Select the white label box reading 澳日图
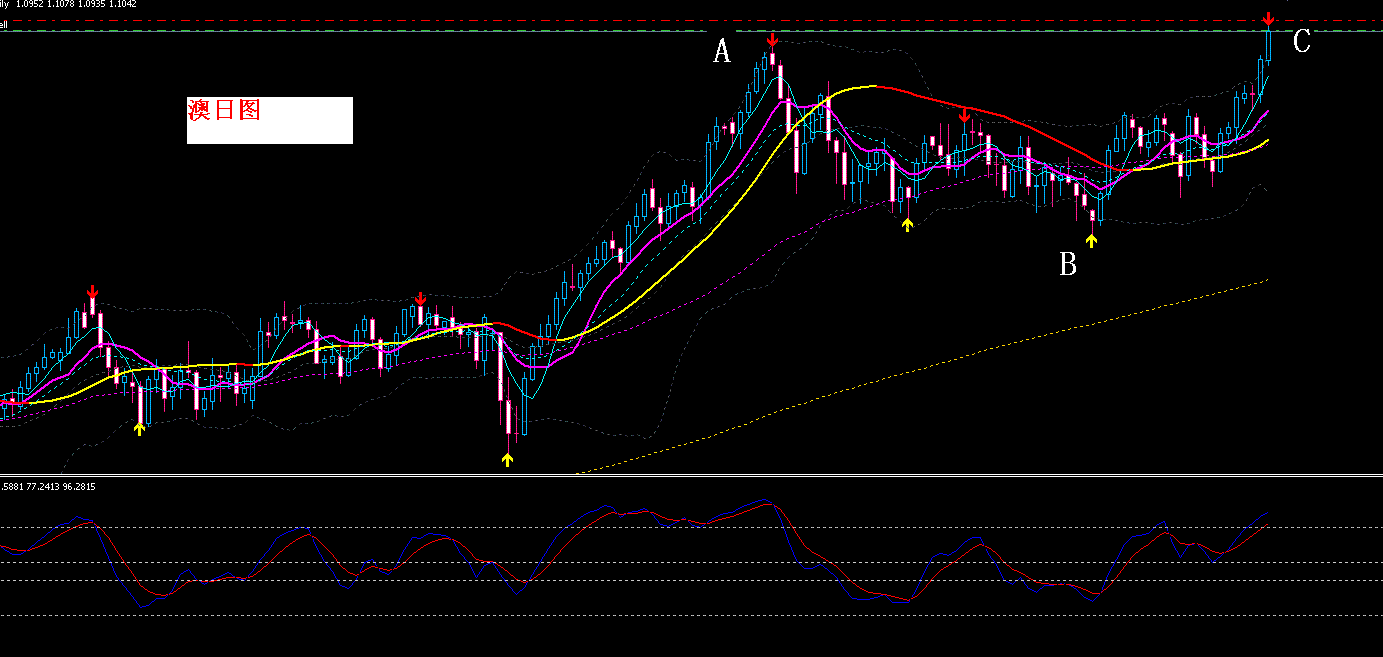 click(270, 120)
